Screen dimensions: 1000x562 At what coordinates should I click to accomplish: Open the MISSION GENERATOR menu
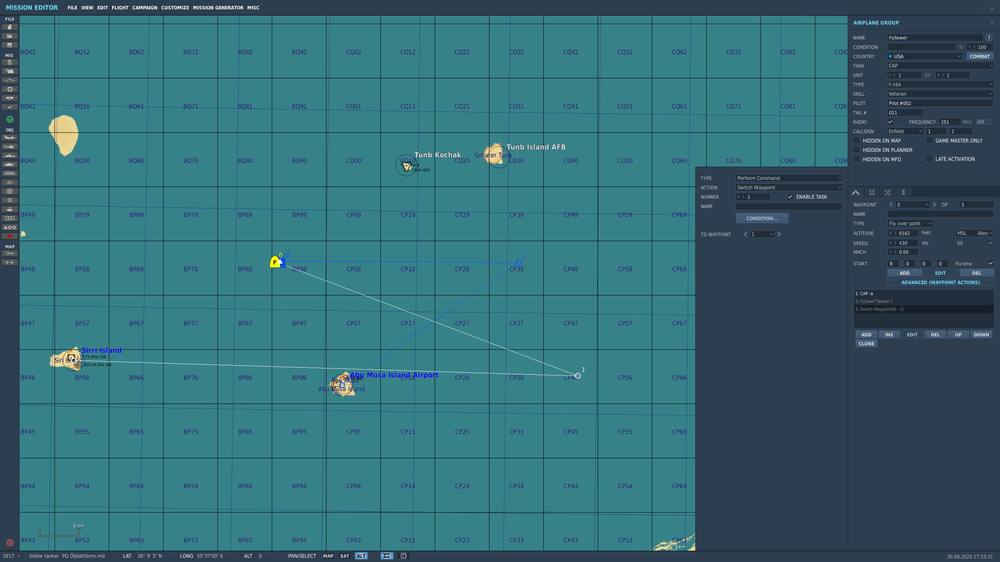pos(218,8)
